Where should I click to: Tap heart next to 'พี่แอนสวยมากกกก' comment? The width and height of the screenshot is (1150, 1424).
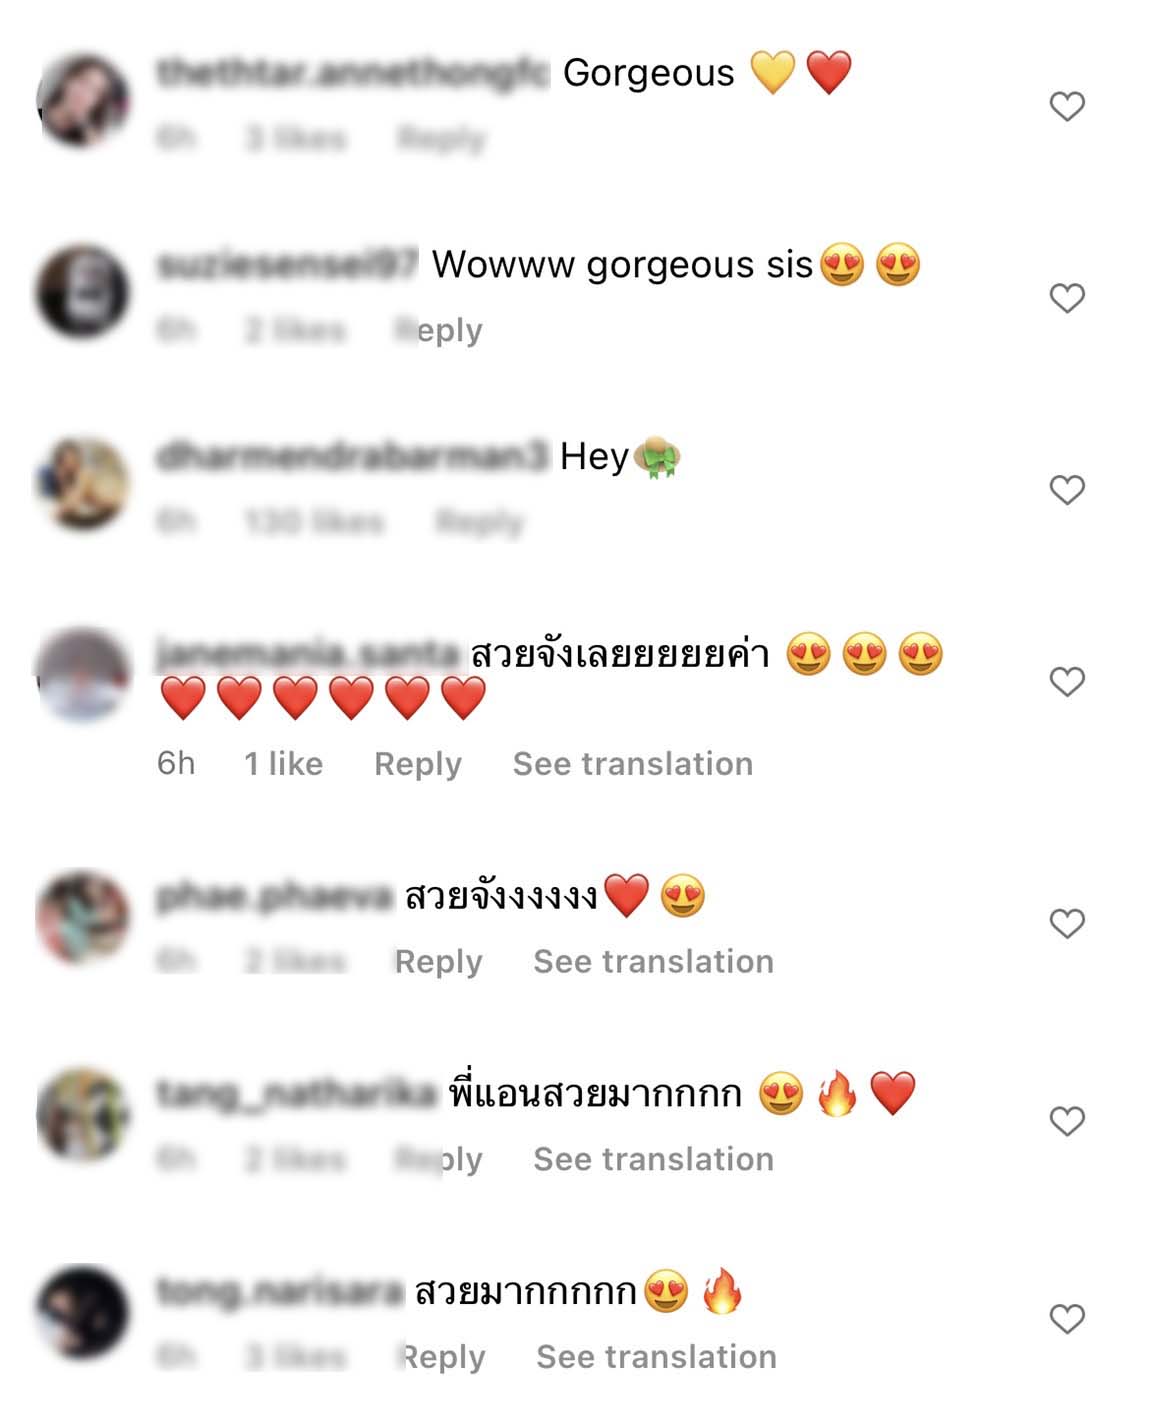pyautogui.click(x=1067, y=1122)
